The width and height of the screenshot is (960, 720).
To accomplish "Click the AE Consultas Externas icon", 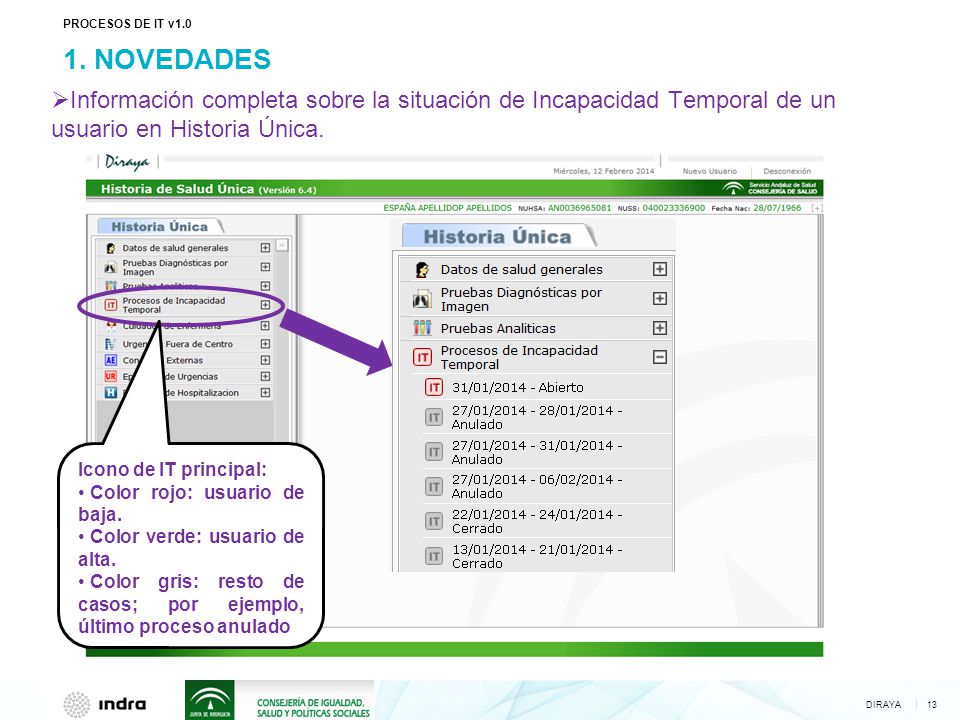I will (x=111, y=360).
